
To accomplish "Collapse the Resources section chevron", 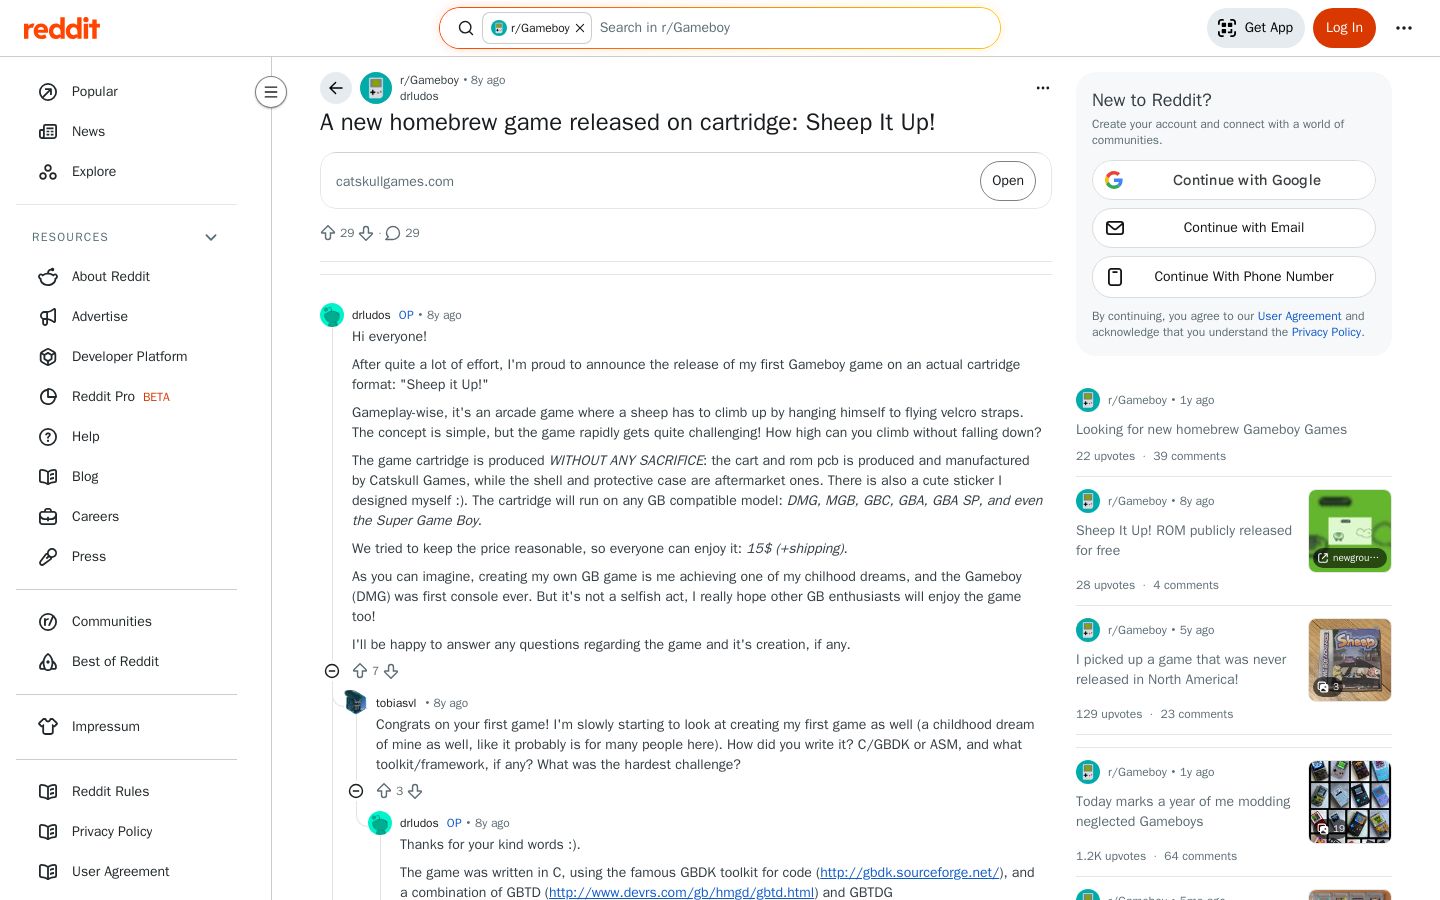I will [211, 237].
